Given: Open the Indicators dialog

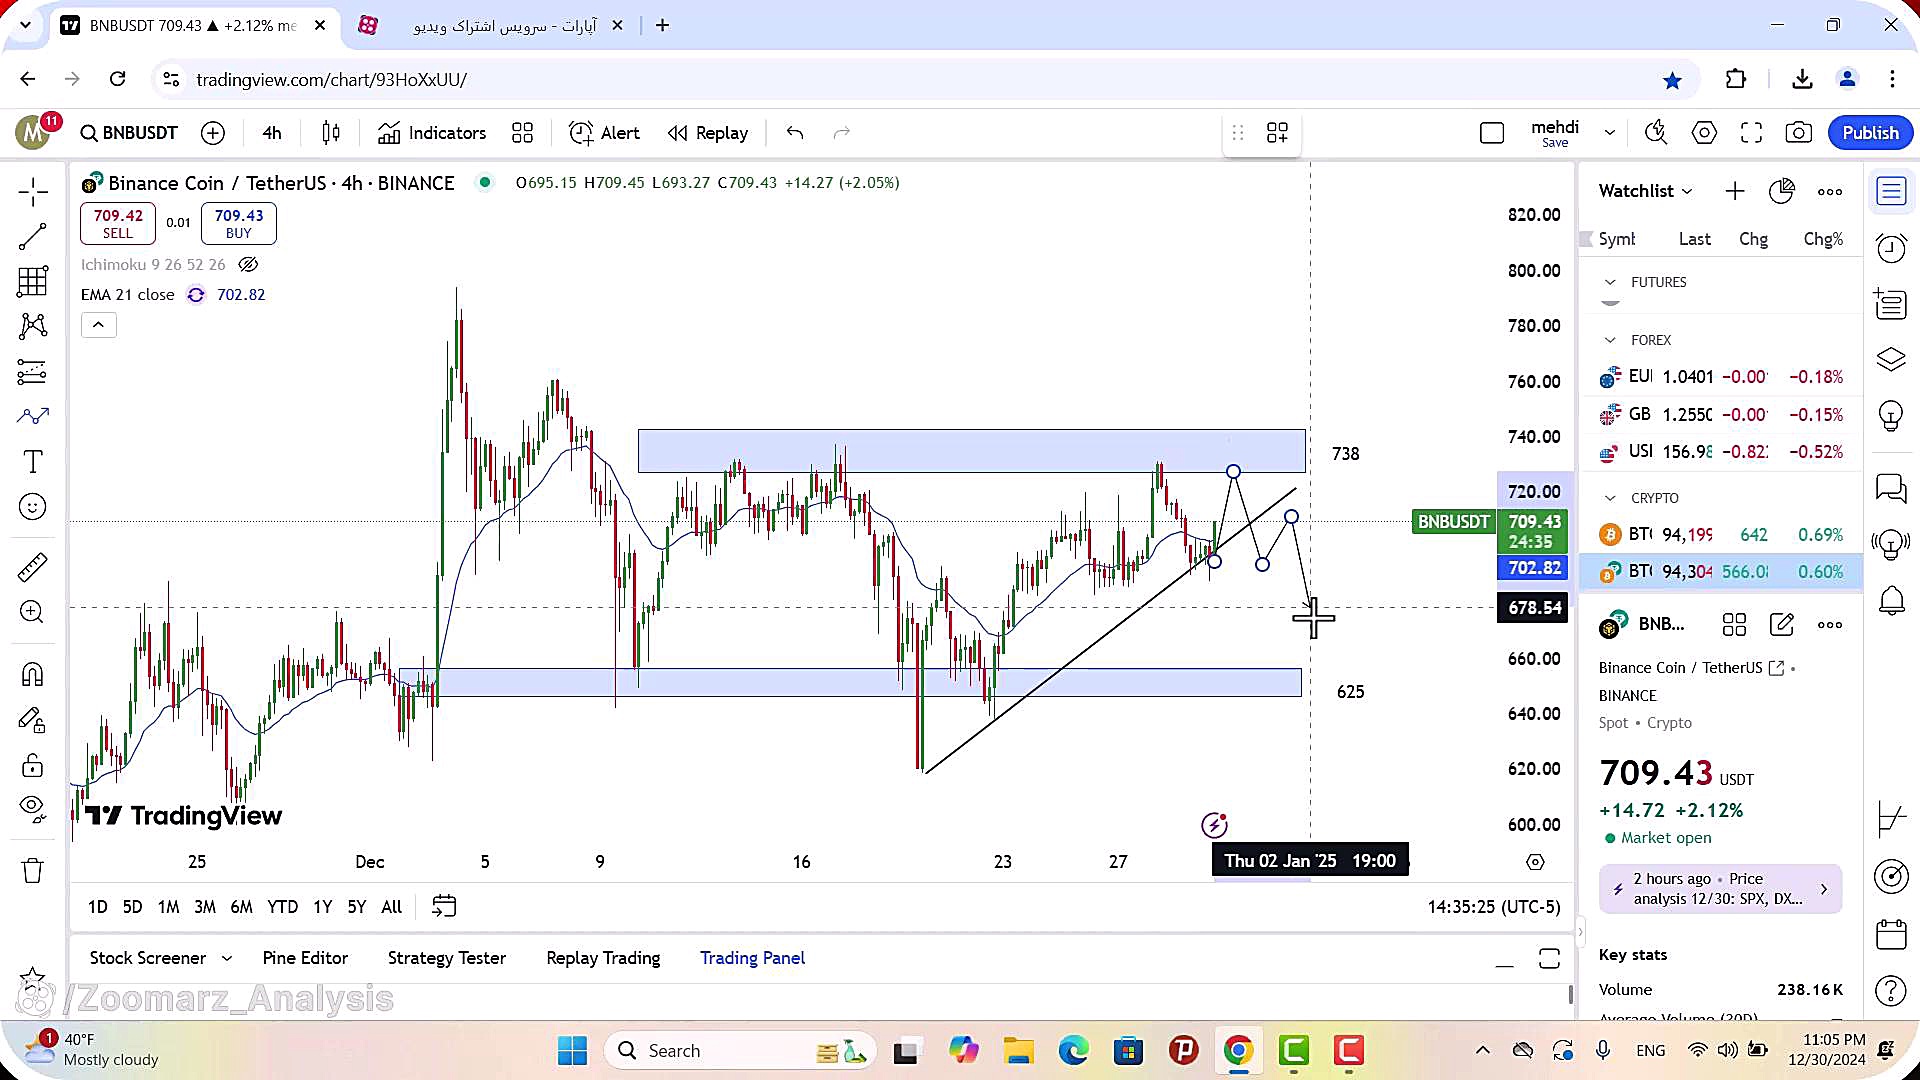Looking at the screenshot, I should [432, 133].
